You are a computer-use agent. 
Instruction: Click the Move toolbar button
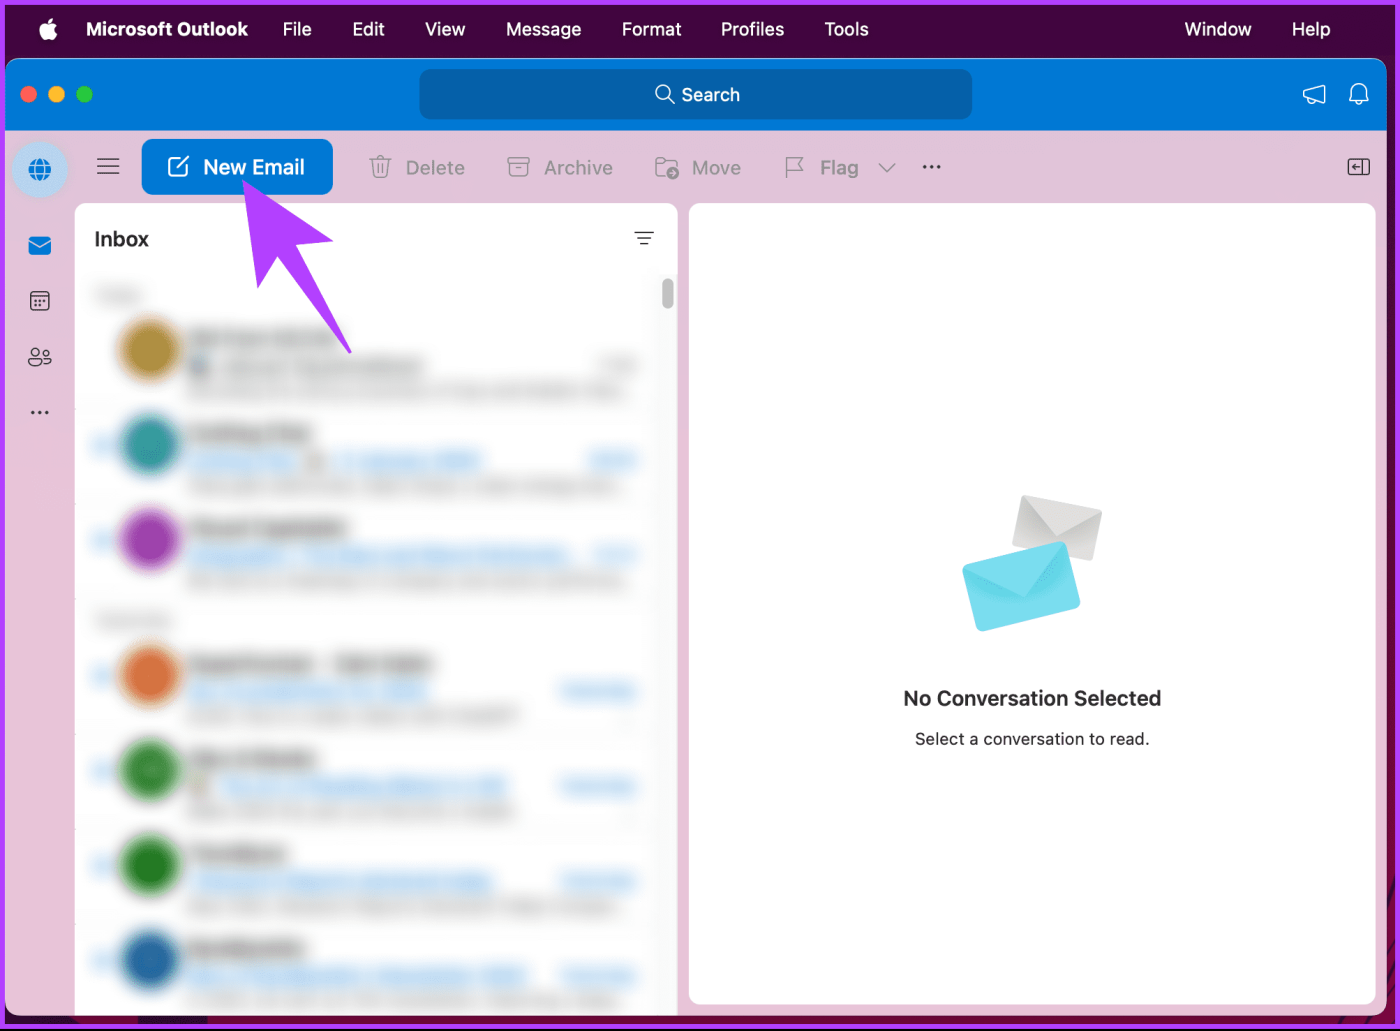(x=698, y=167)
